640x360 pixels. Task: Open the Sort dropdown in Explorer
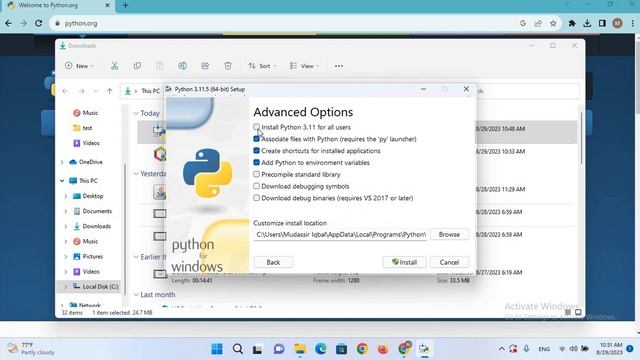point(262,66)
